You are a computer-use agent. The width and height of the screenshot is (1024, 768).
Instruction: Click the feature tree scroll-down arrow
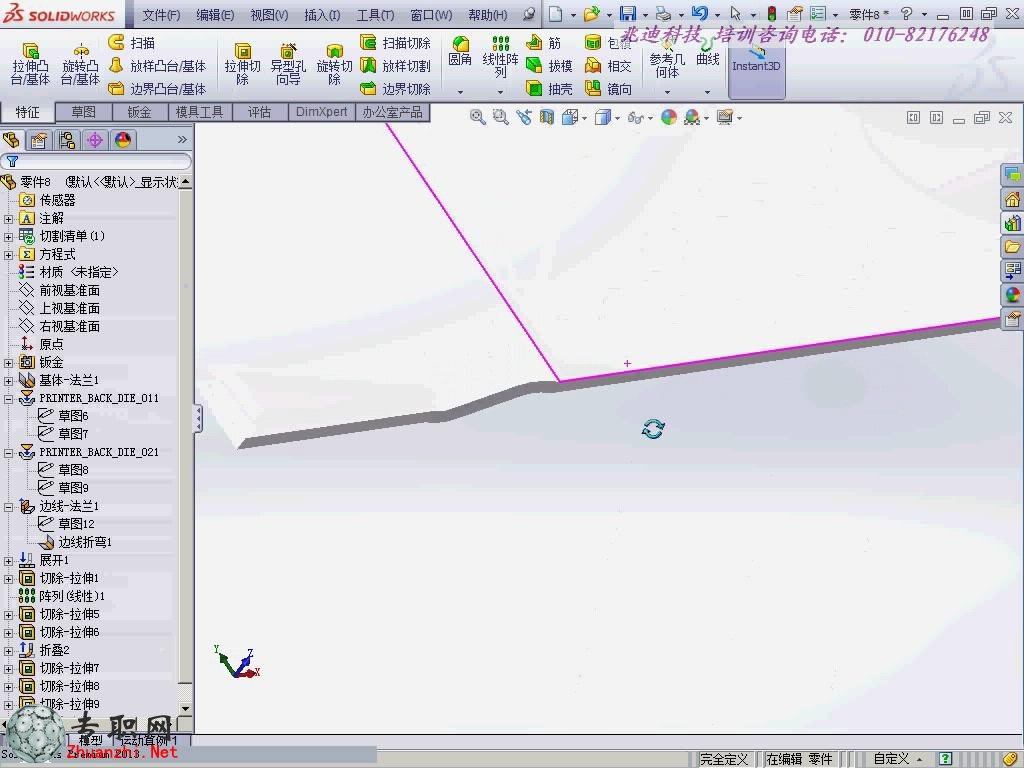click(185, 708)
